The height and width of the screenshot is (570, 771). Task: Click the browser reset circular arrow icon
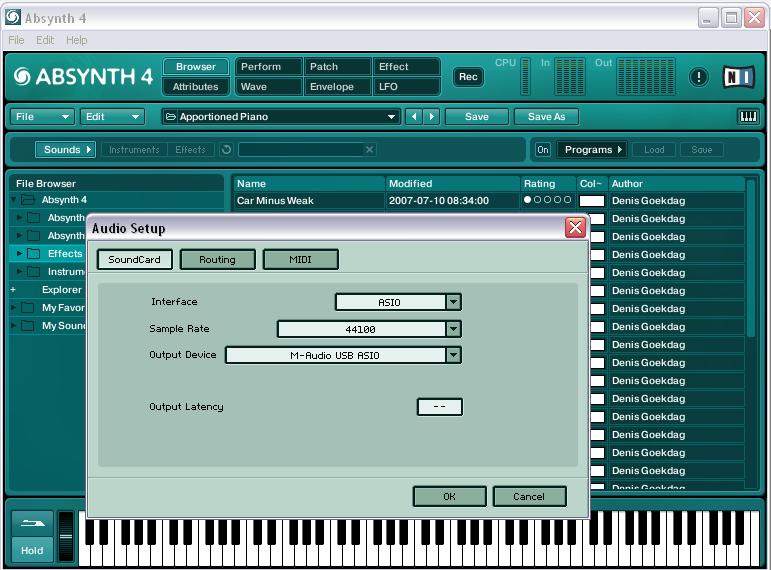226,150
